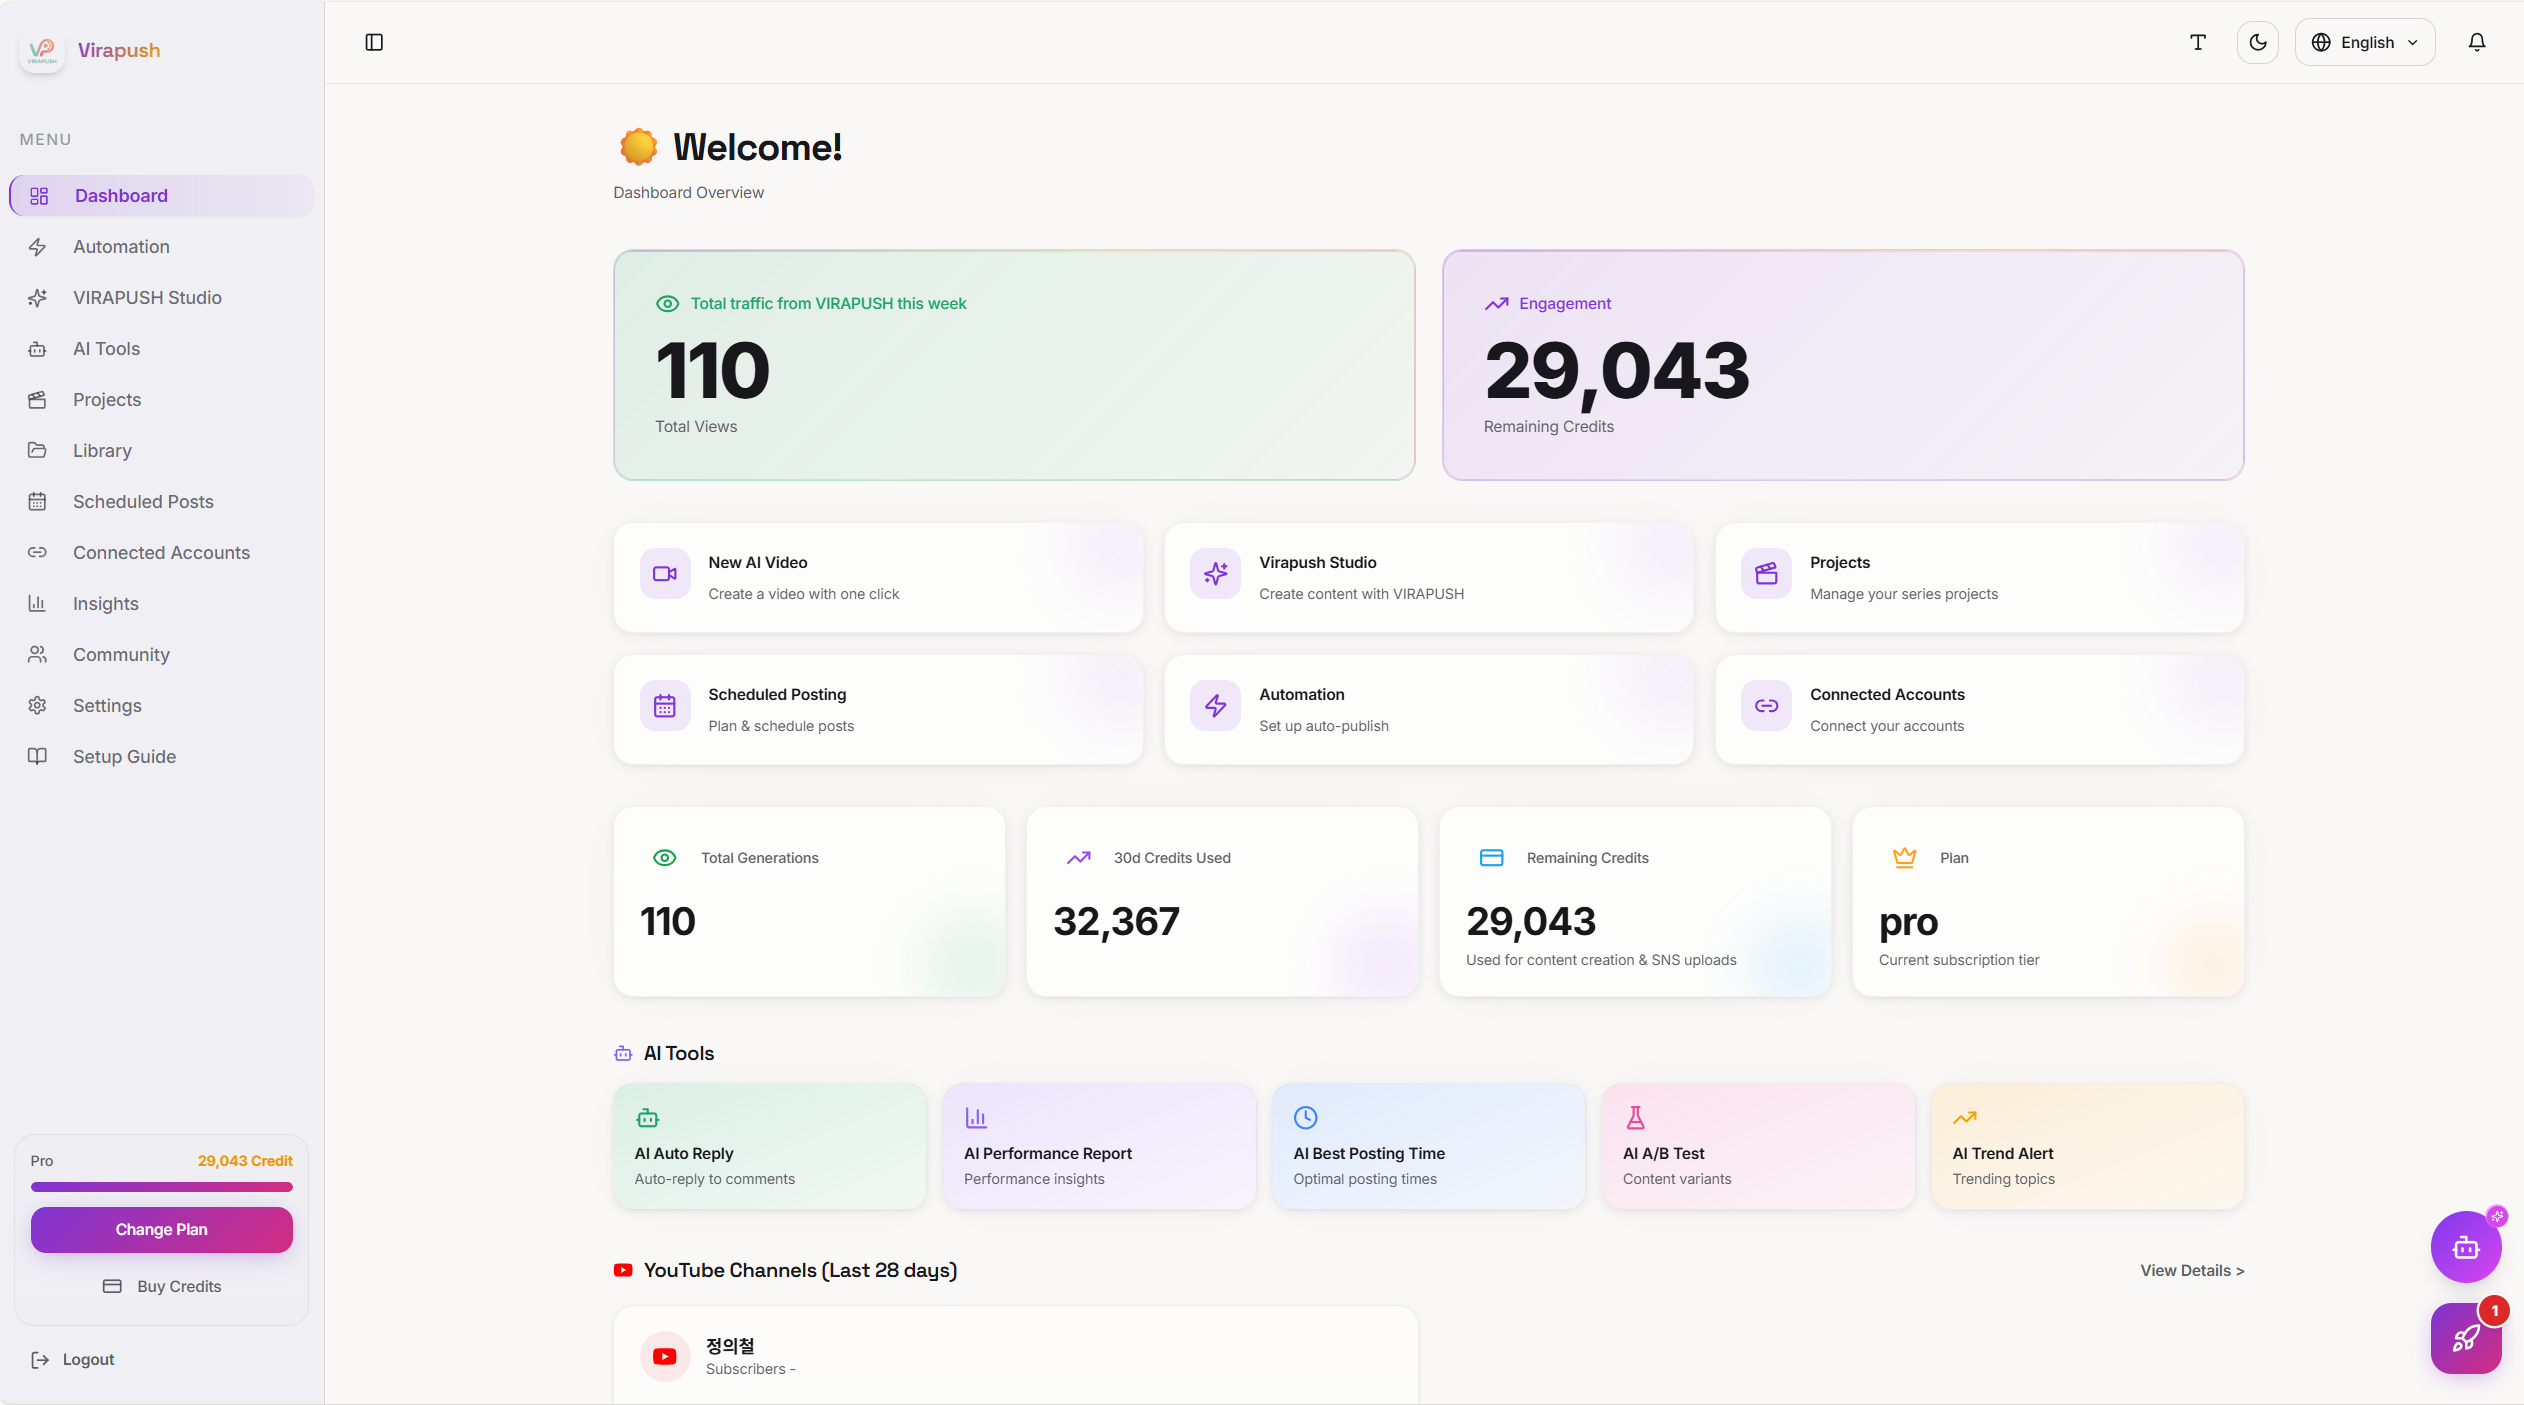This screenshot has width=2524, height=1405.
Task: Open the notifications bell
Action: point(2476,42)
